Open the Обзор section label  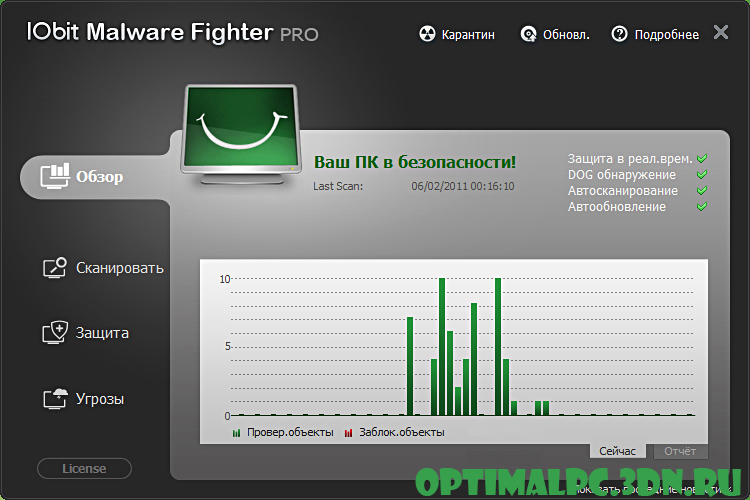point(99,177)
